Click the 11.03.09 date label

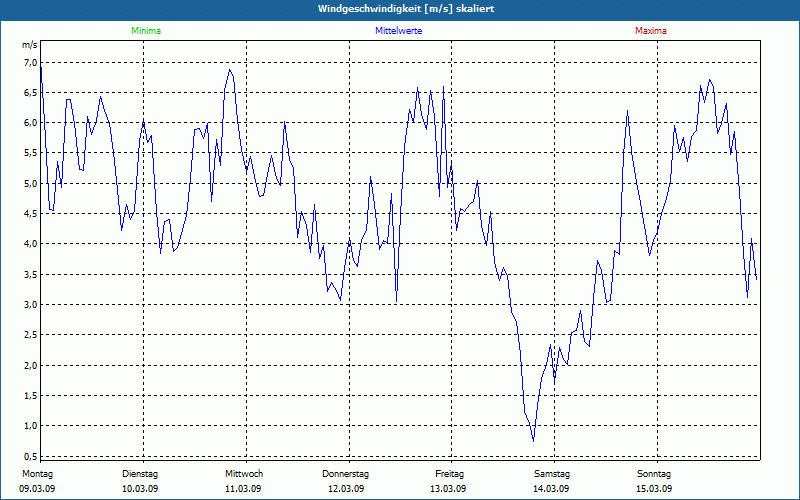click(243, 489)
